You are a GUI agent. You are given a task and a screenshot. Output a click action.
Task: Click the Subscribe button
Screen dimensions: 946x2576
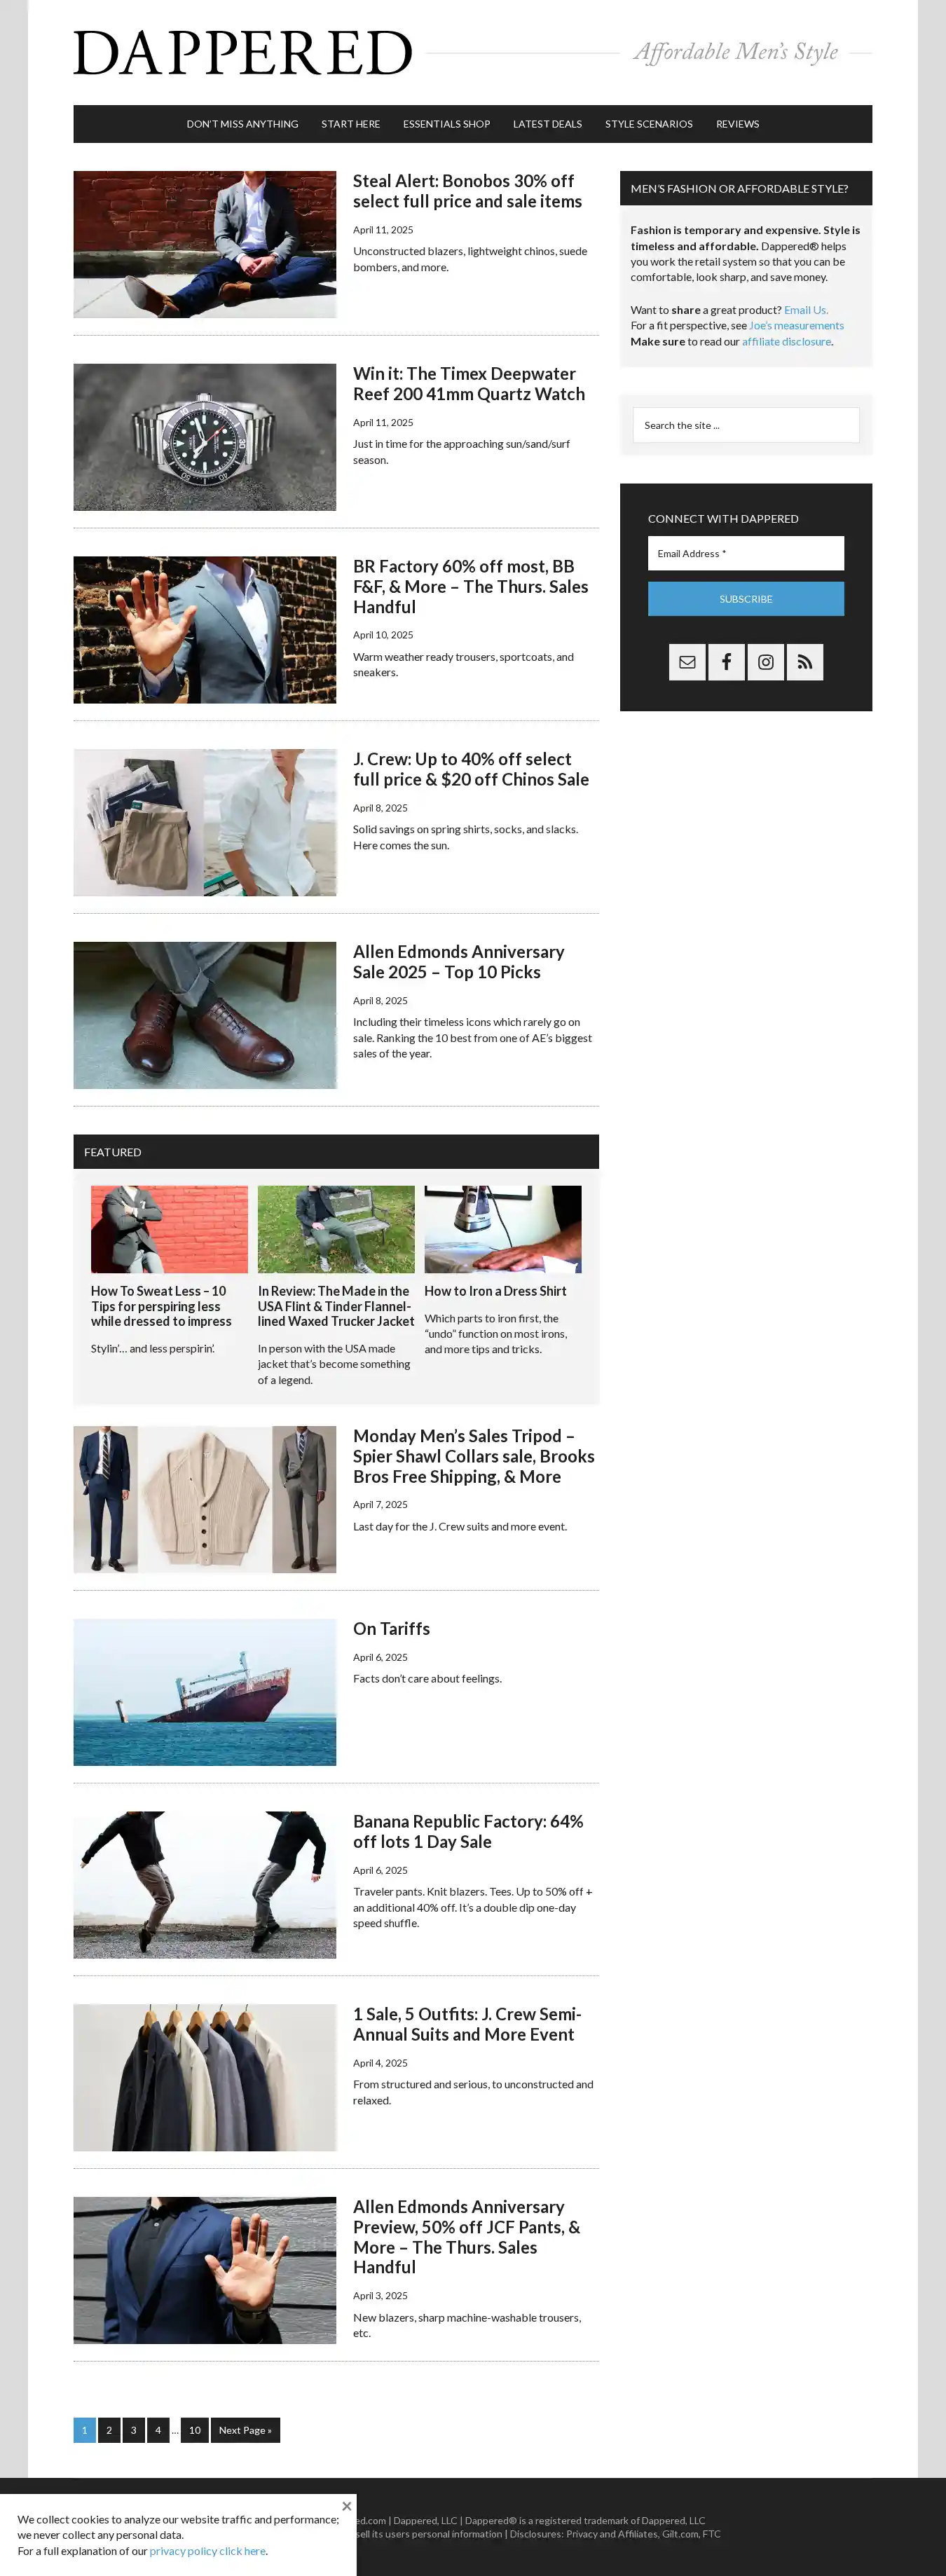coord(745,599)
